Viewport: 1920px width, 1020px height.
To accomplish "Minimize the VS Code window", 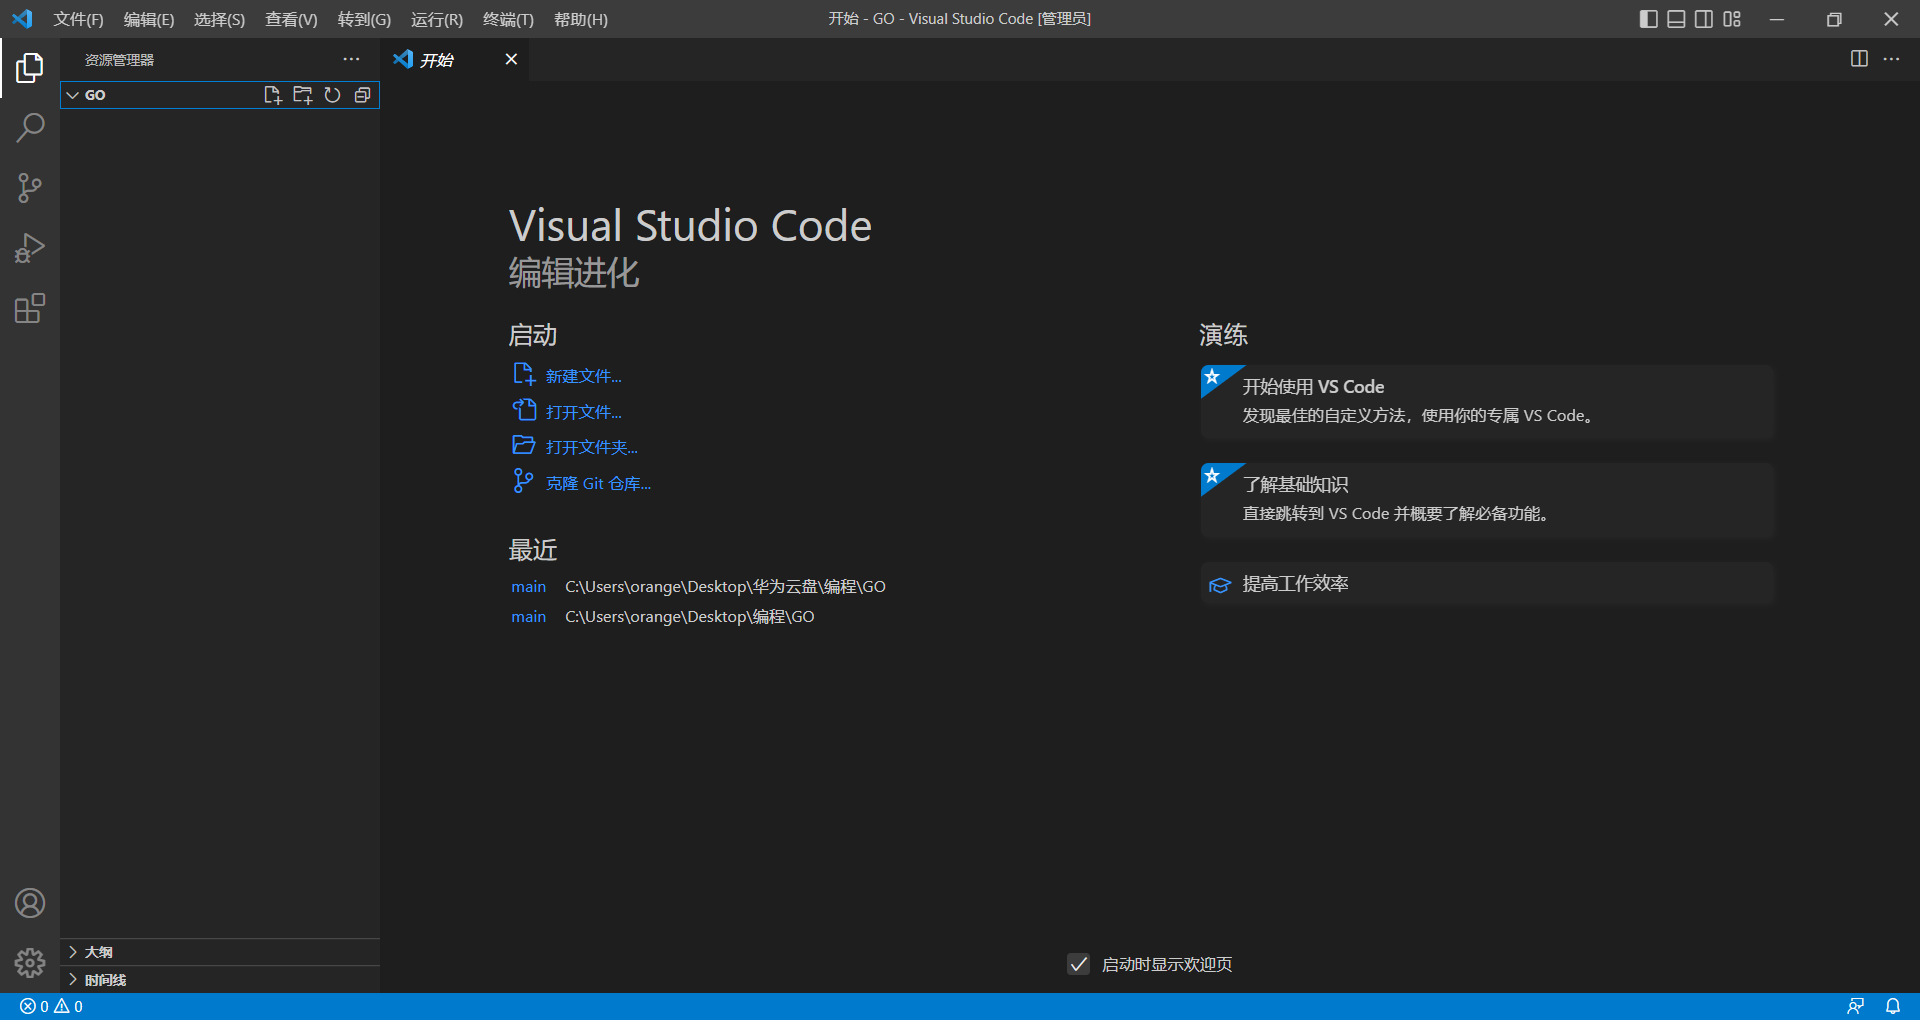I will pyautogui.click(x=1777, y=19).
